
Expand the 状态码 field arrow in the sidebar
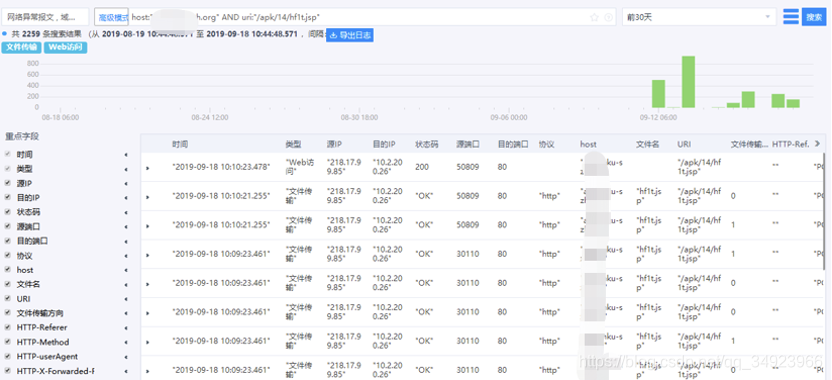(126, 212)
